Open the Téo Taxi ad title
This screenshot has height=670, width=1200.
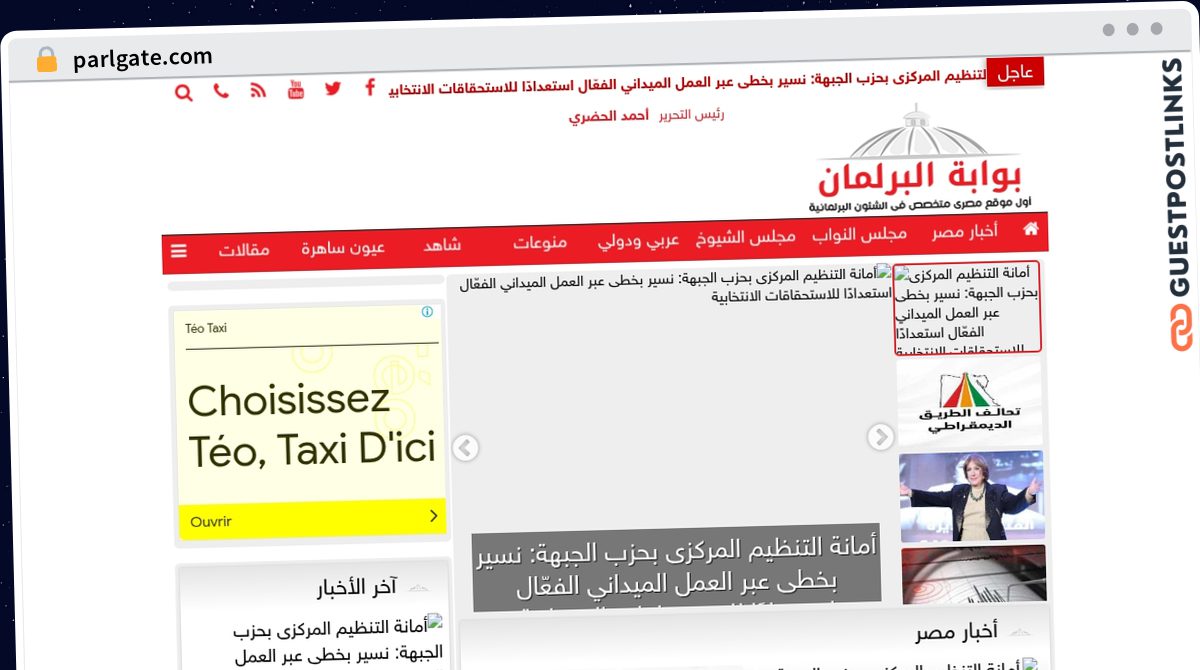coord(206,328)
